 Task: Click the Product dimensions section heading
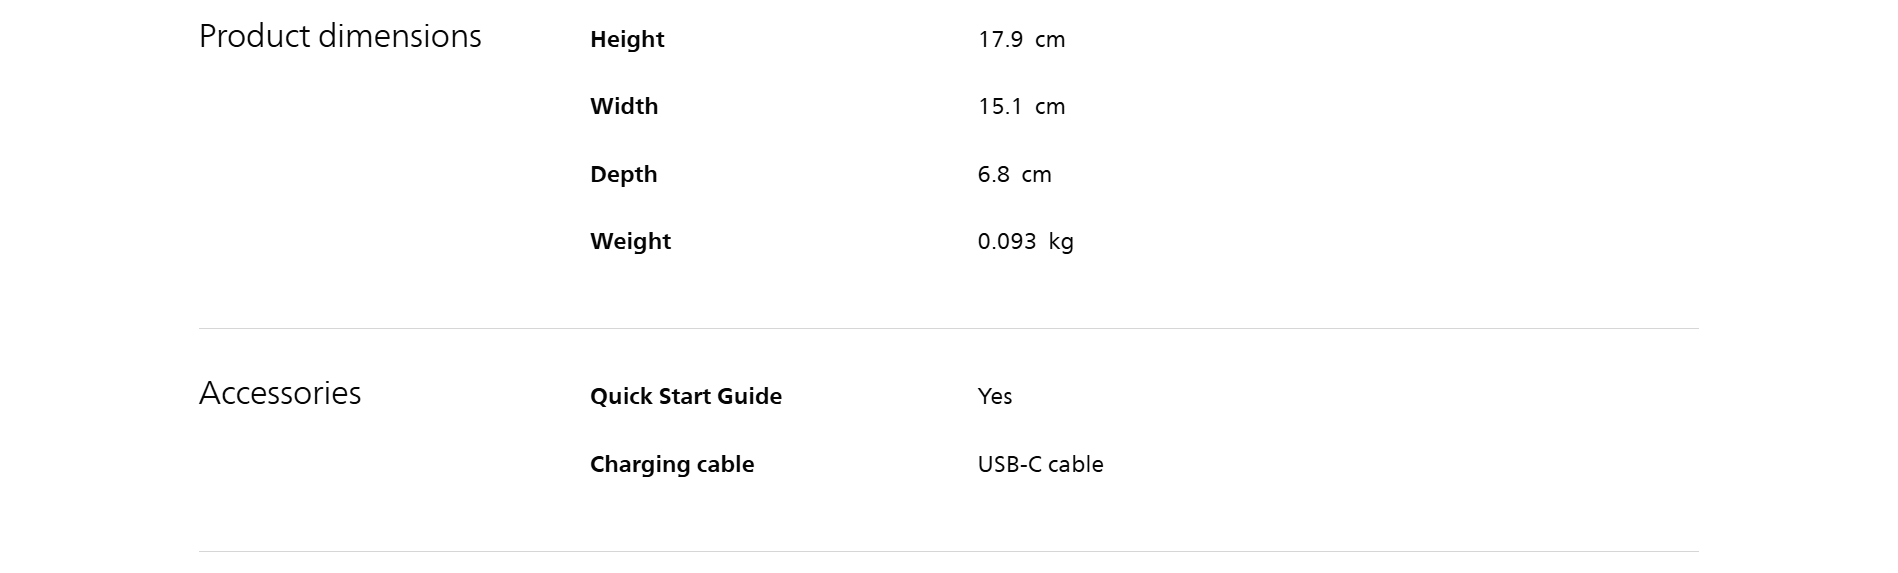[x=340, y=37]
